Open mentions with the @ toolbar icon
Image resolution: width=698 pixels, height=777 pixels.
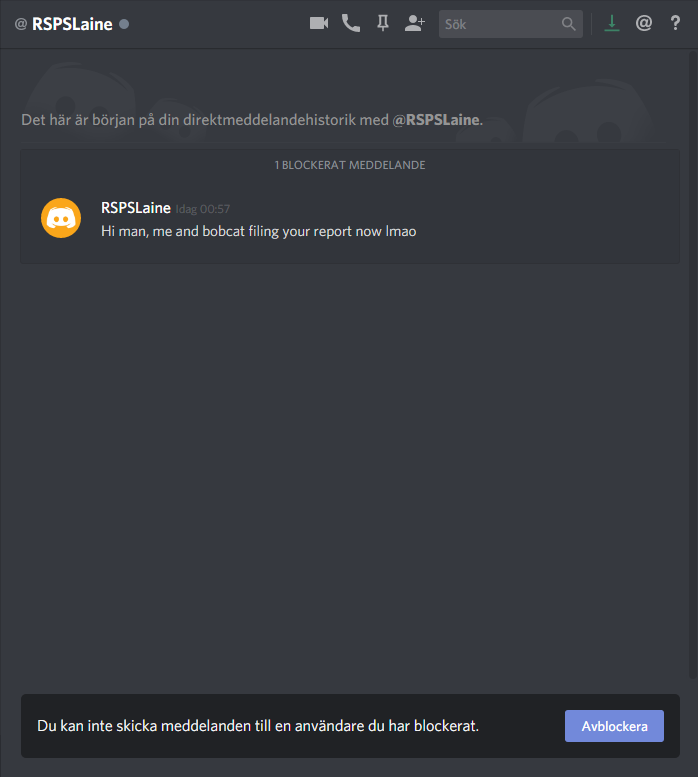pos(644,23)
